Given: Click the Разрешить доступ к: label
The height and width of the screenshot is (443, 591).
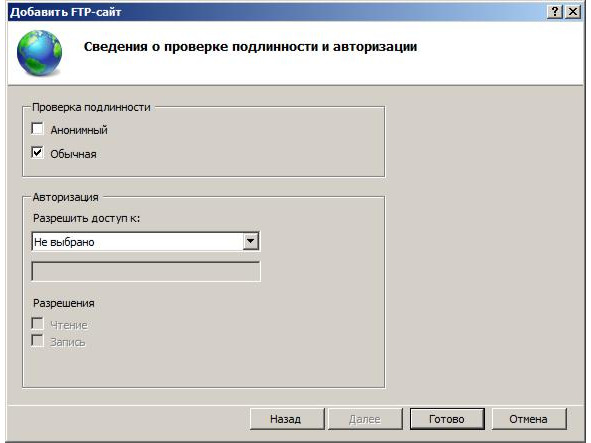Looking at the screenshot, I should click(86, 218).
